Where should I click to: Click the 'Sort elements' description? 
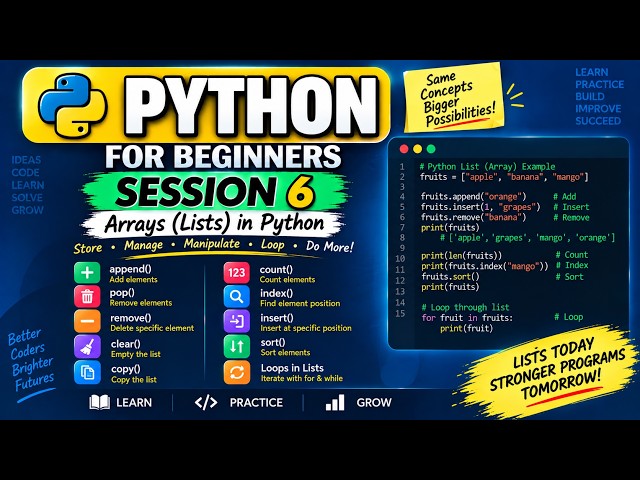[x=285, y=352]
